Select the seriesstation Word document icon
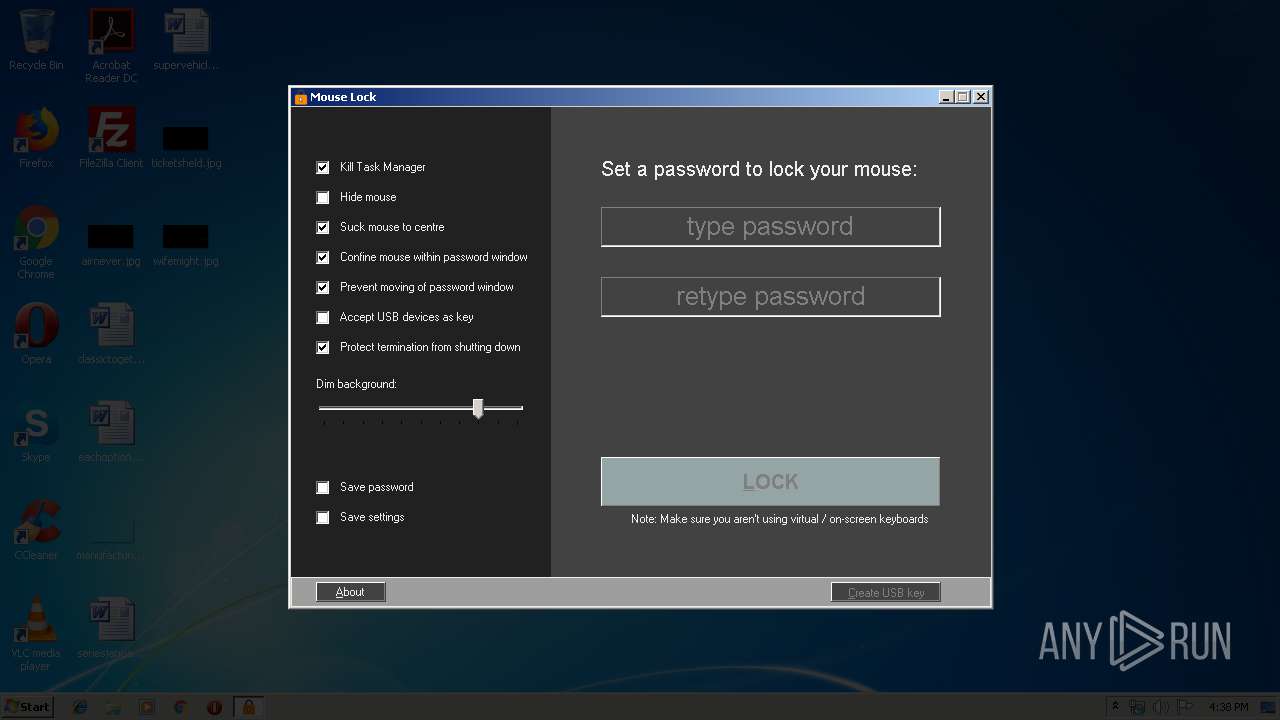The width and height of the screenshot is (1280, 720). [x=111, y=629]
